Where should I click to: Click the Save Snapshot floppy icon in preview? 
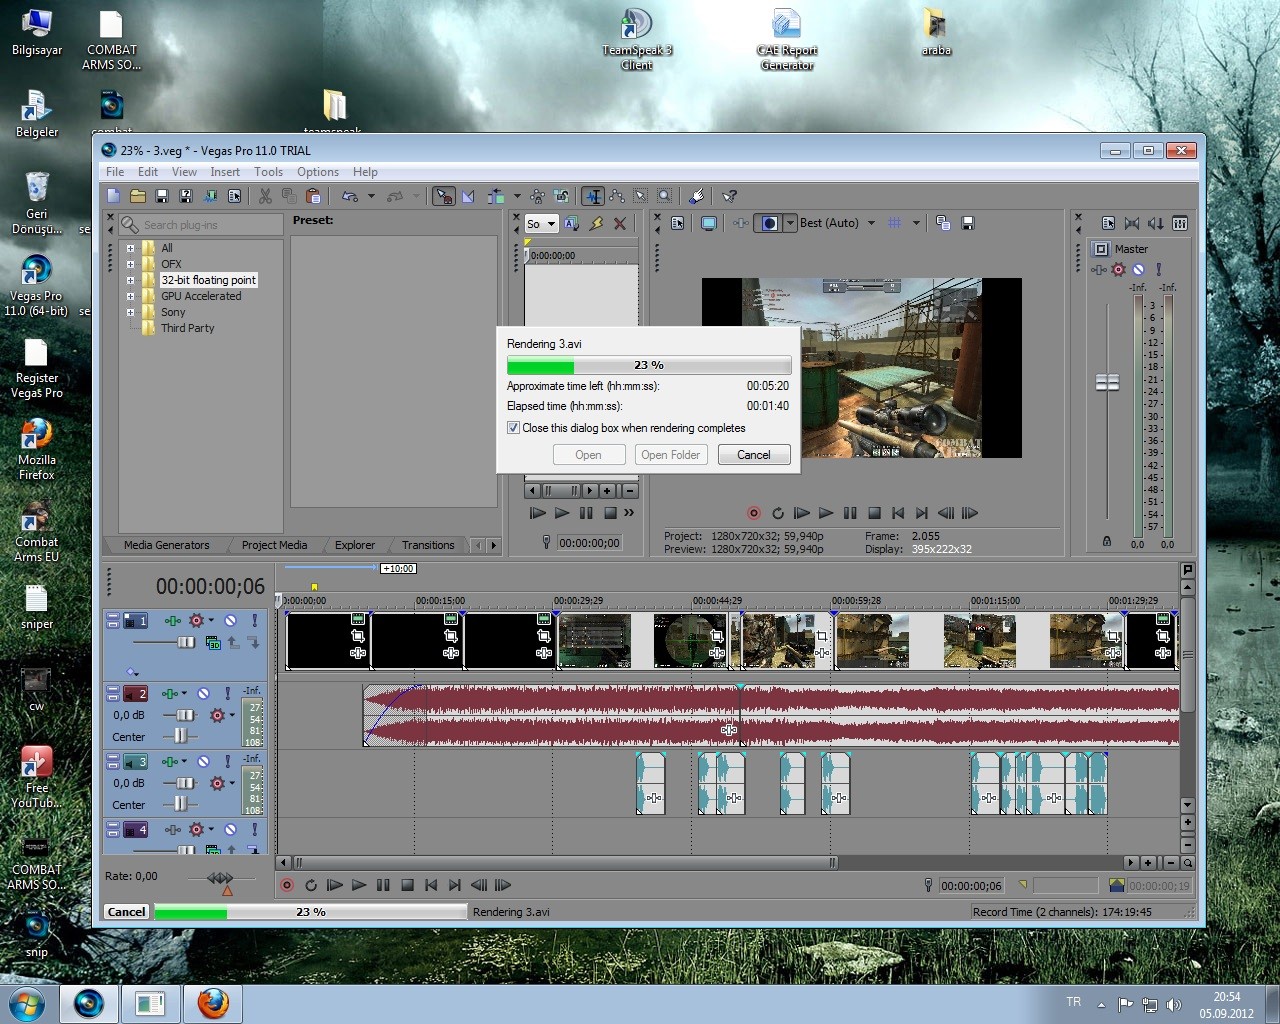tap(967, 223)
